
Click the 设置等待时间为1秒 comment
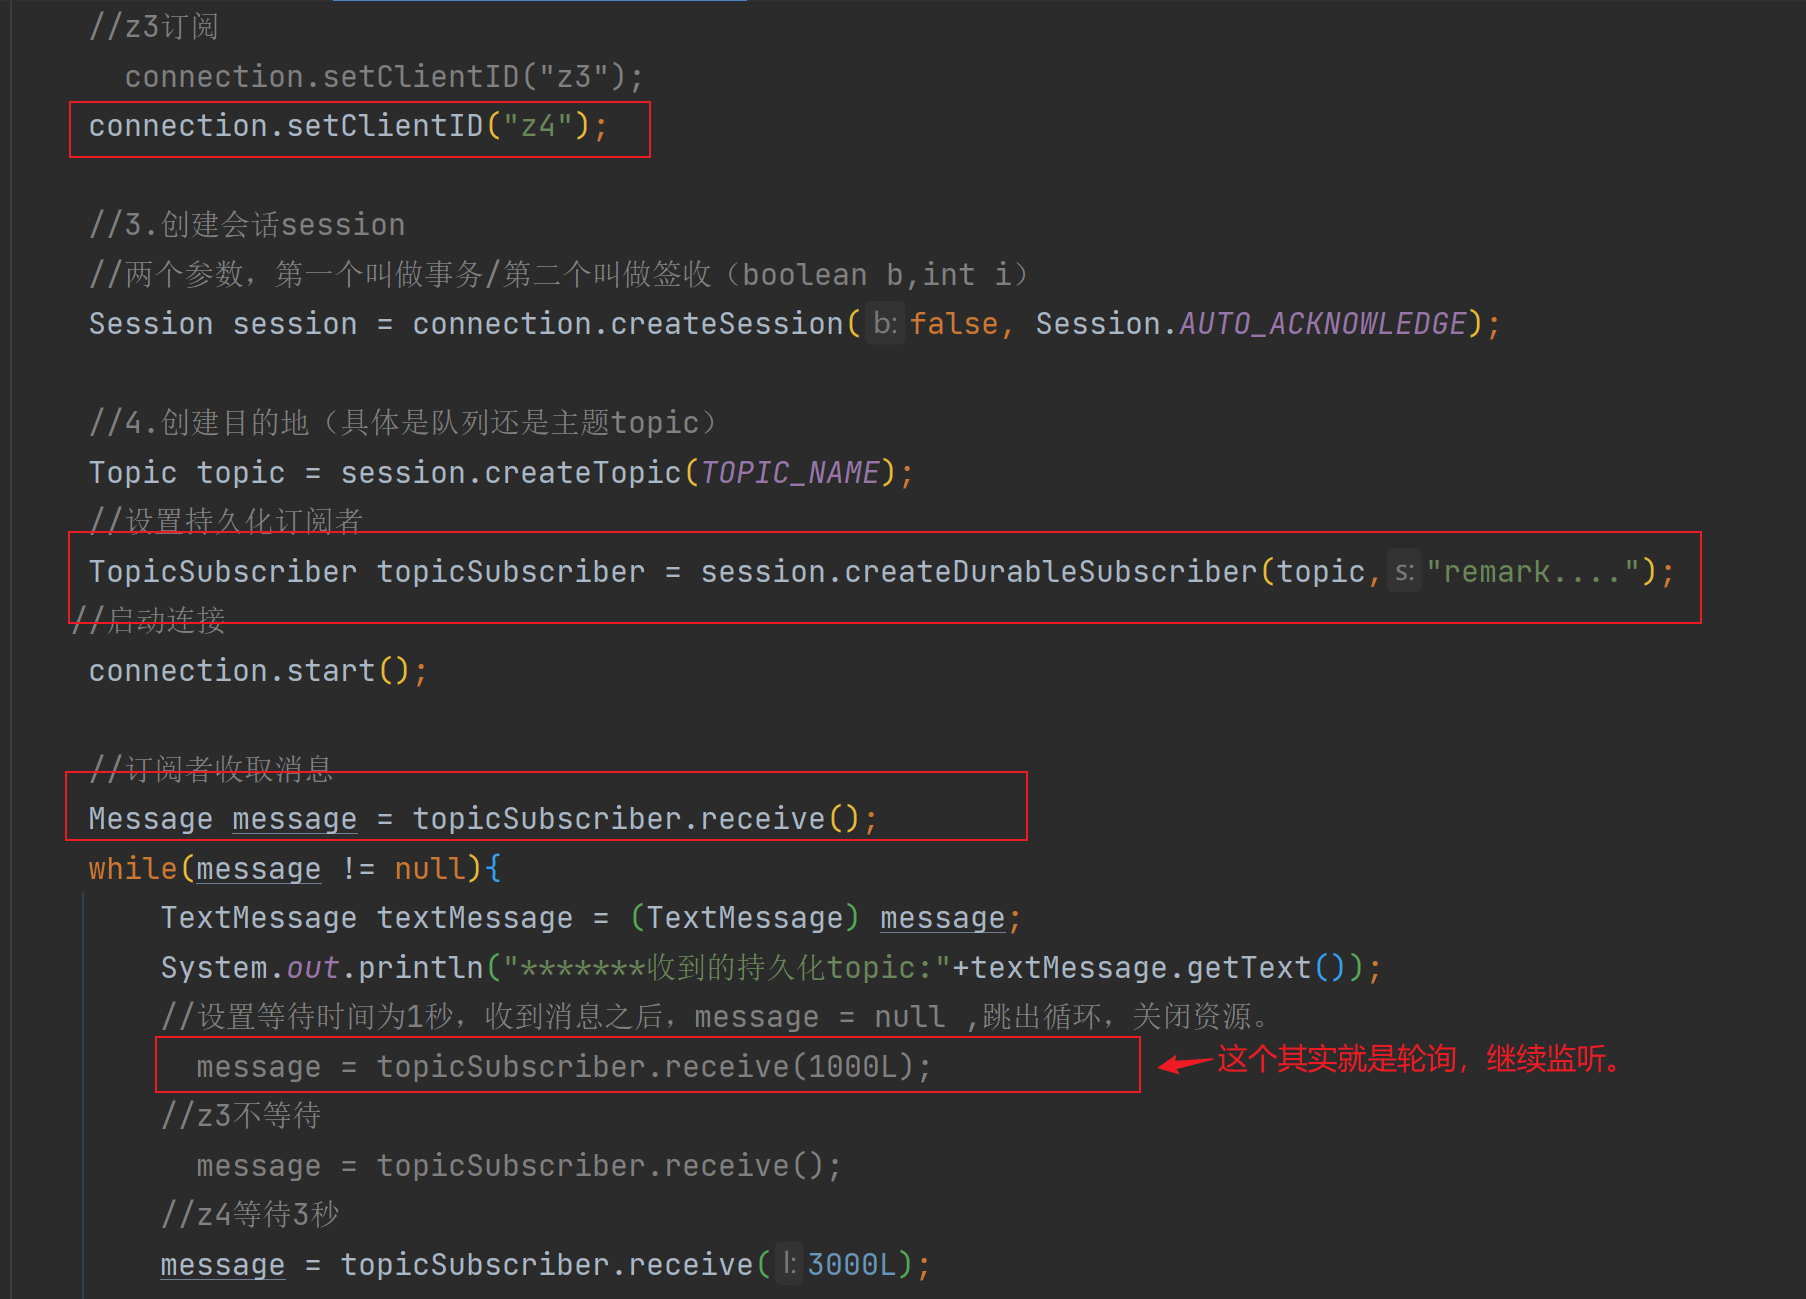click(x=716, y=1018)
